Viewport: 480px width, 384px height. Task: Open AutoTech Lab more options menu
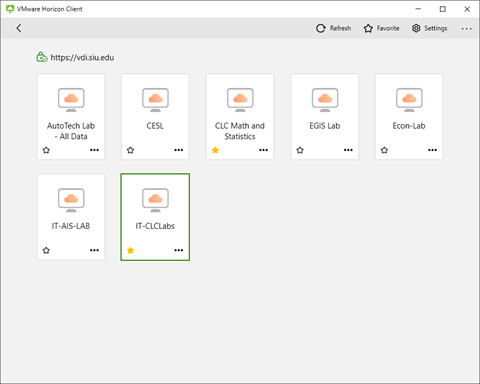pyautogui.click(x=94, y=150)
